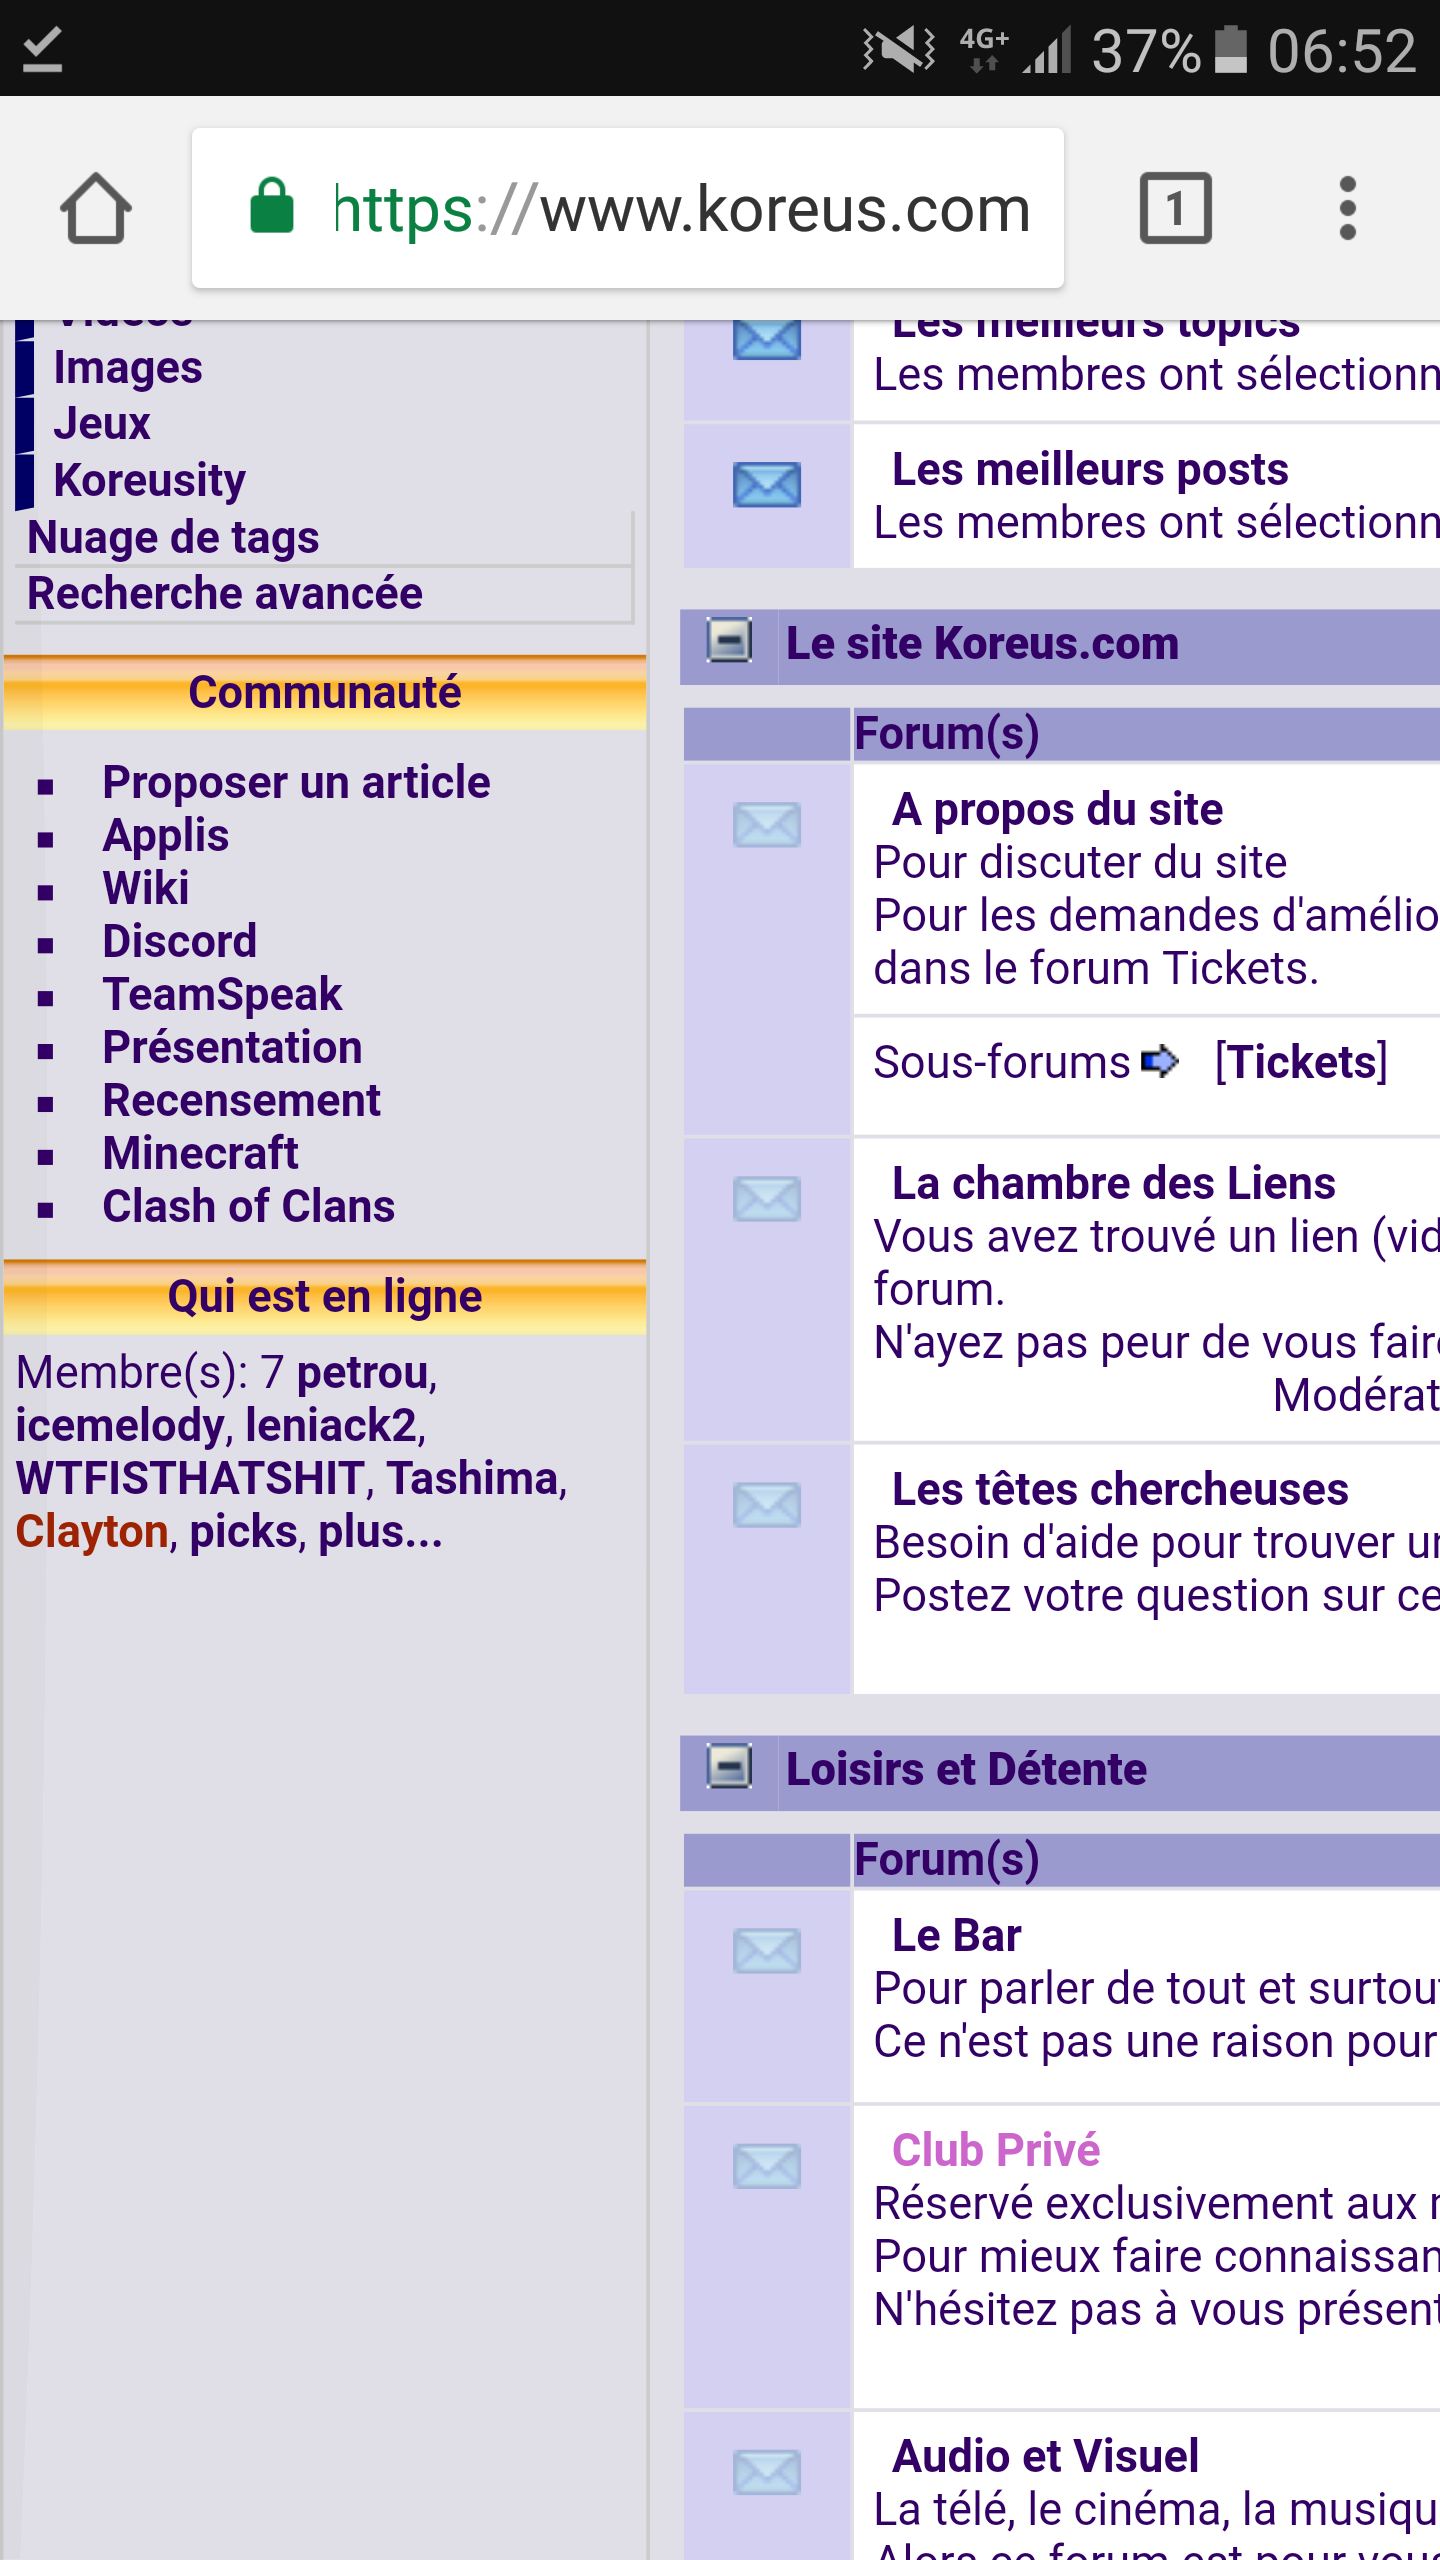The width and height of the screenshot is (1440, 2560).
Task: Open the Koreusity menu item
Action: (149, 480)
